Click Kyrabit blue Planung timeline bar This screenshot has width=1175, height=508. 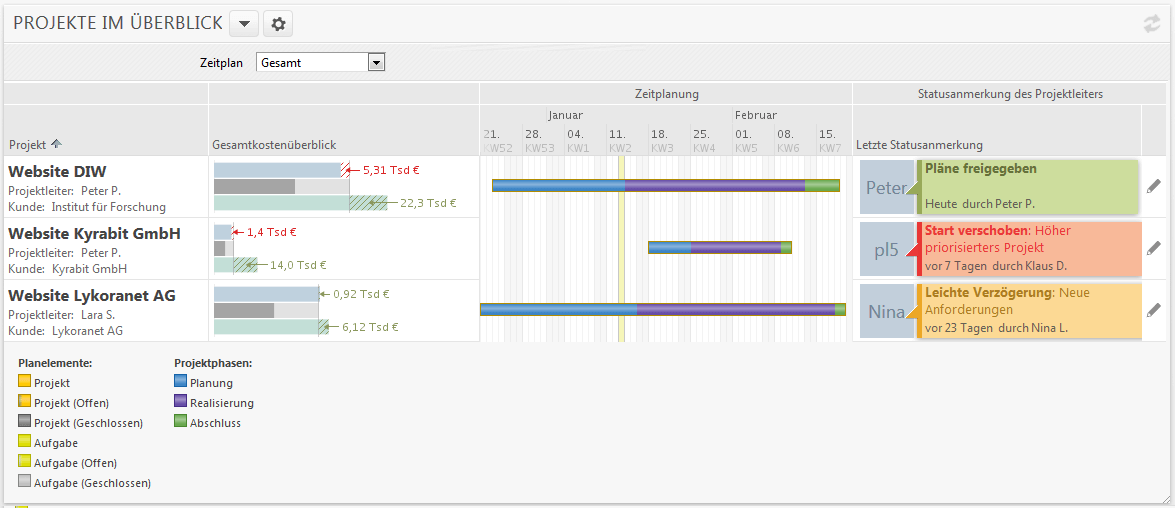point(669,247)
